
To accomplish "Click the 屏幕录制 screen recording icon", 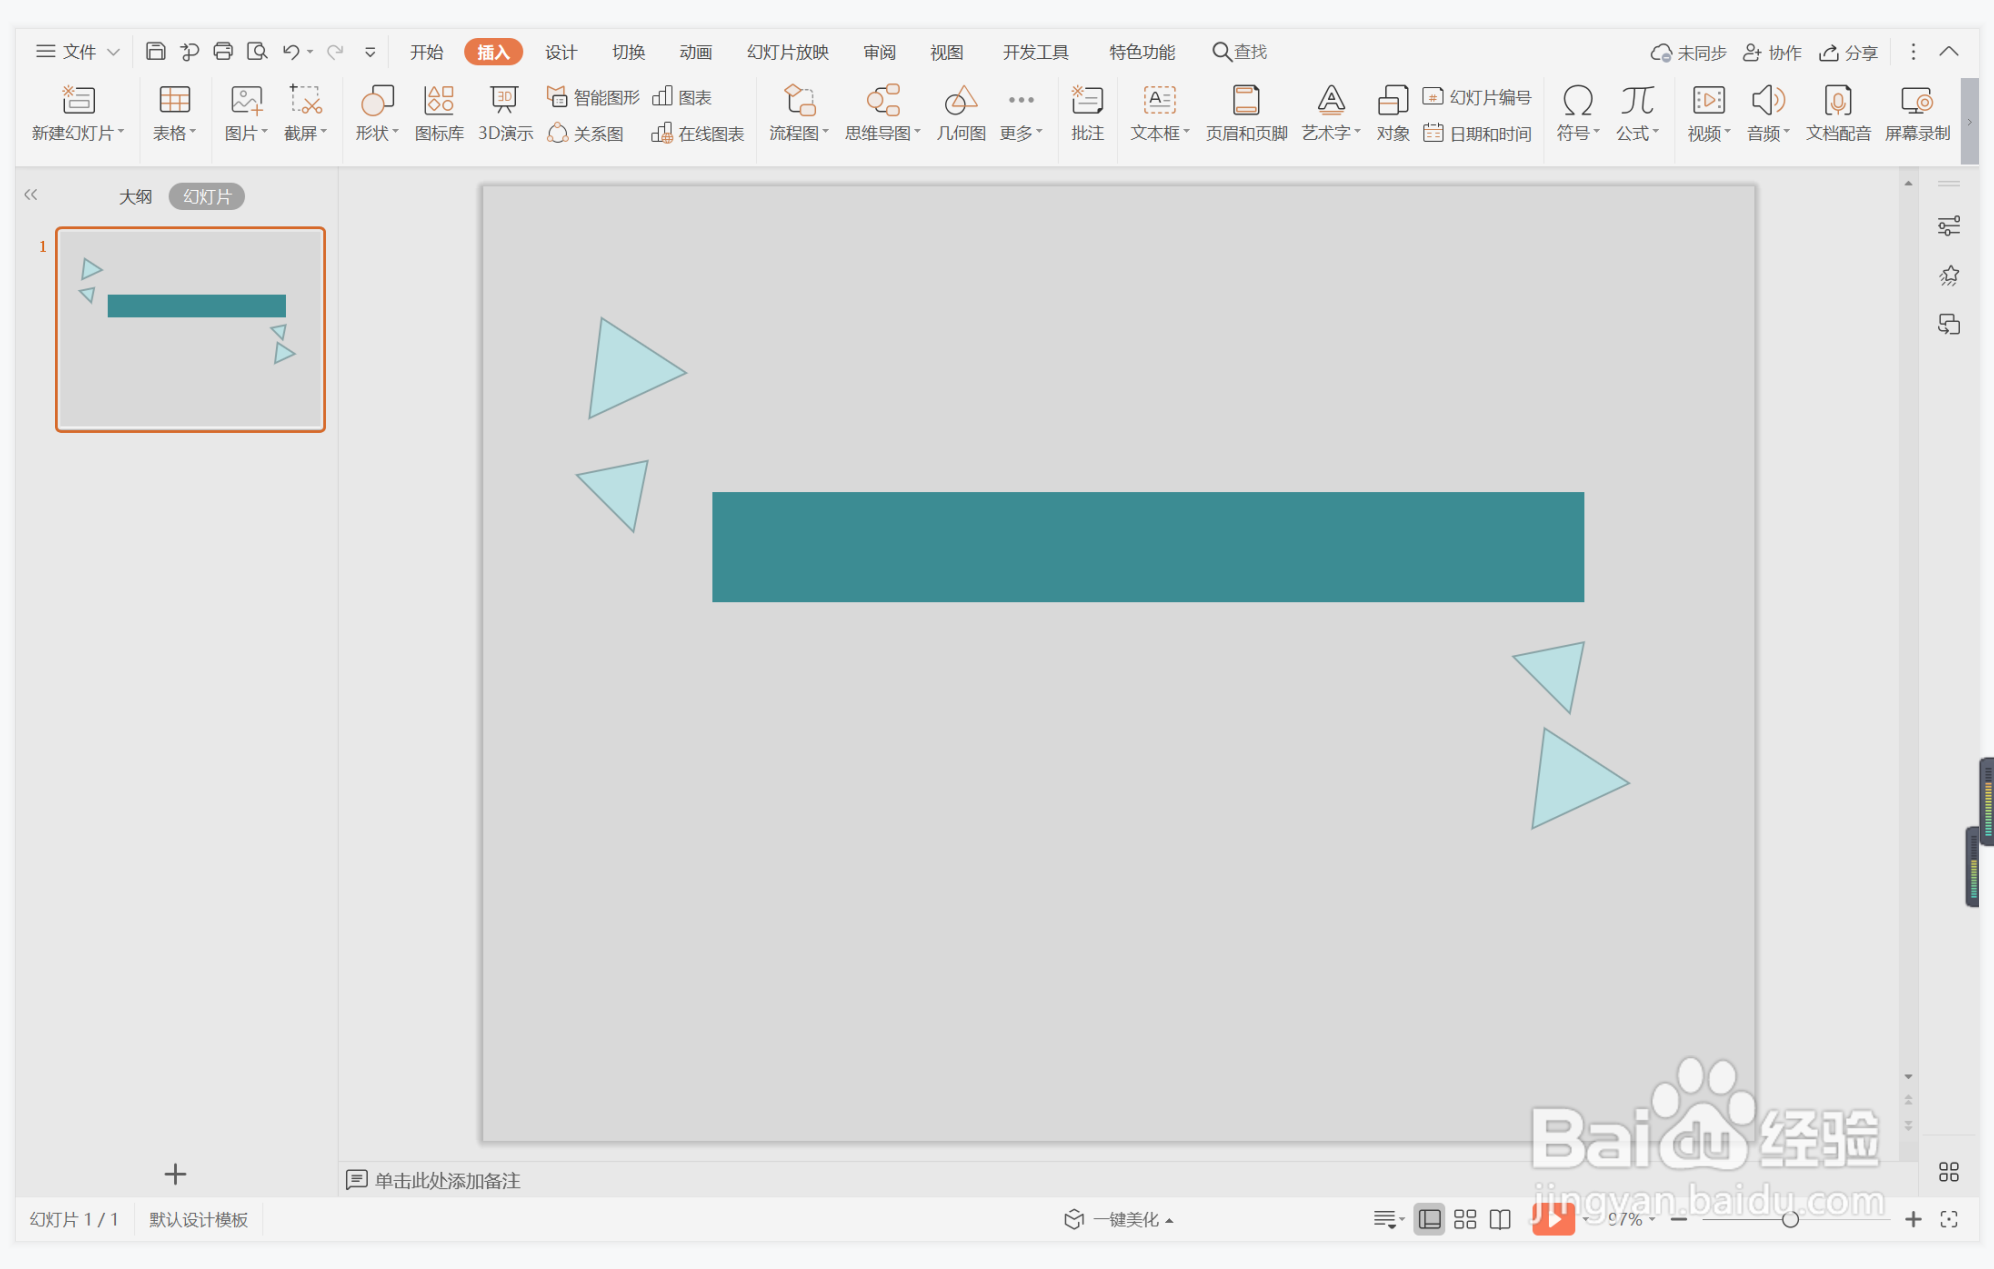I will [1916, 112].
